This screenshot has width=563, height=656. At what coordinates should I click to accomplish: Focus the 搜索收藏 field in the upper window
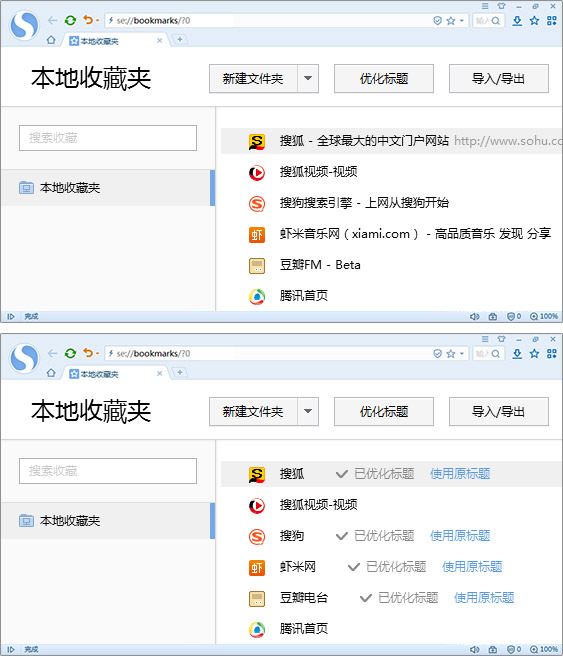click(x=108, y=138)
